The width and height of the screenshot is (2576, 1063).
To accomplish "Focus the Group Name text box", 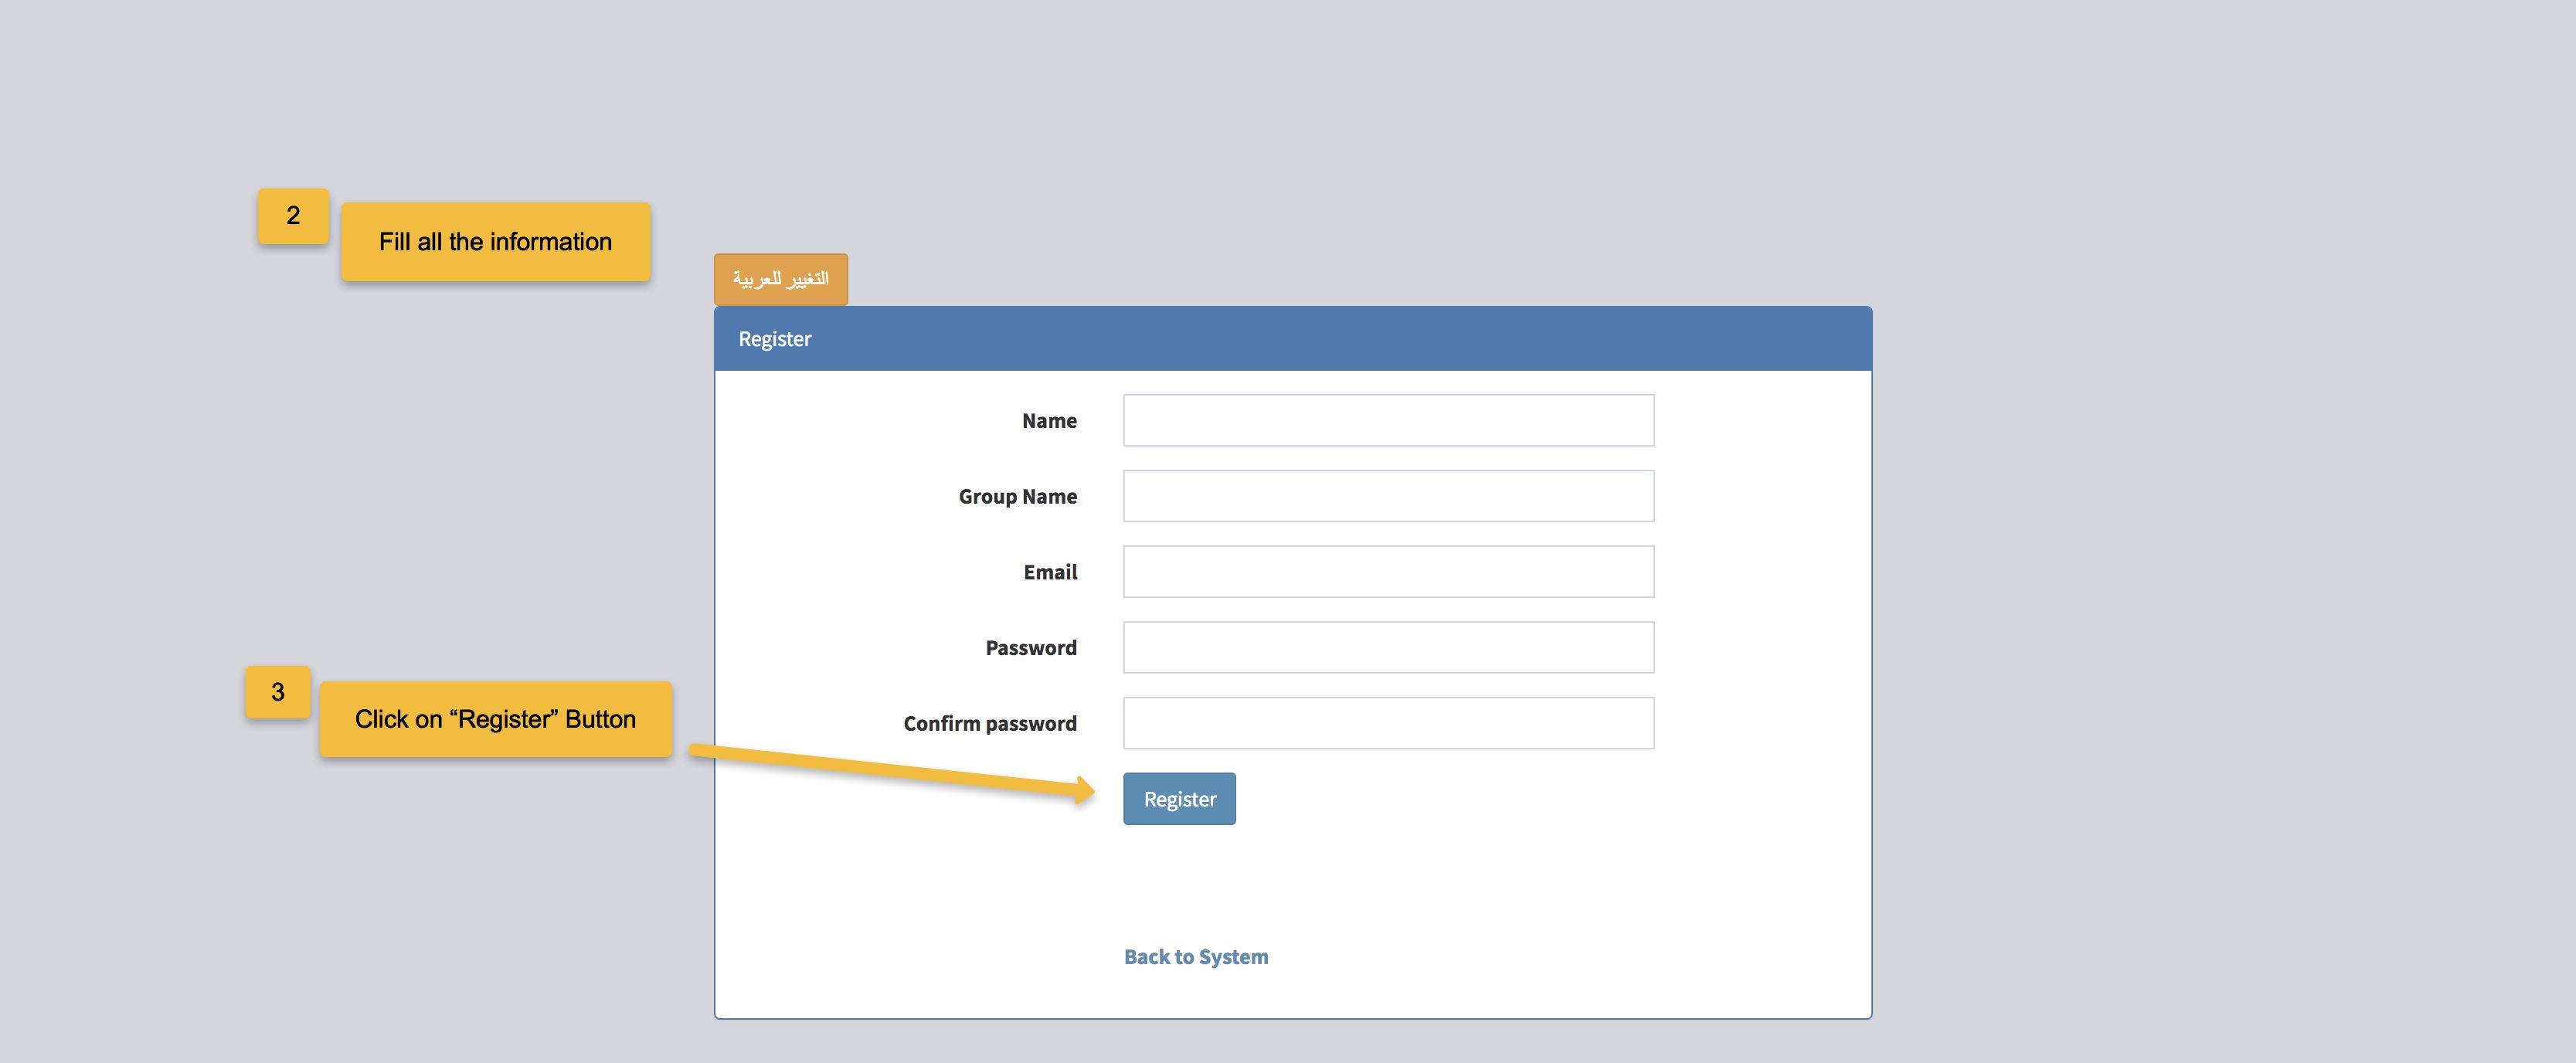I will click(x=1388, y=496).
